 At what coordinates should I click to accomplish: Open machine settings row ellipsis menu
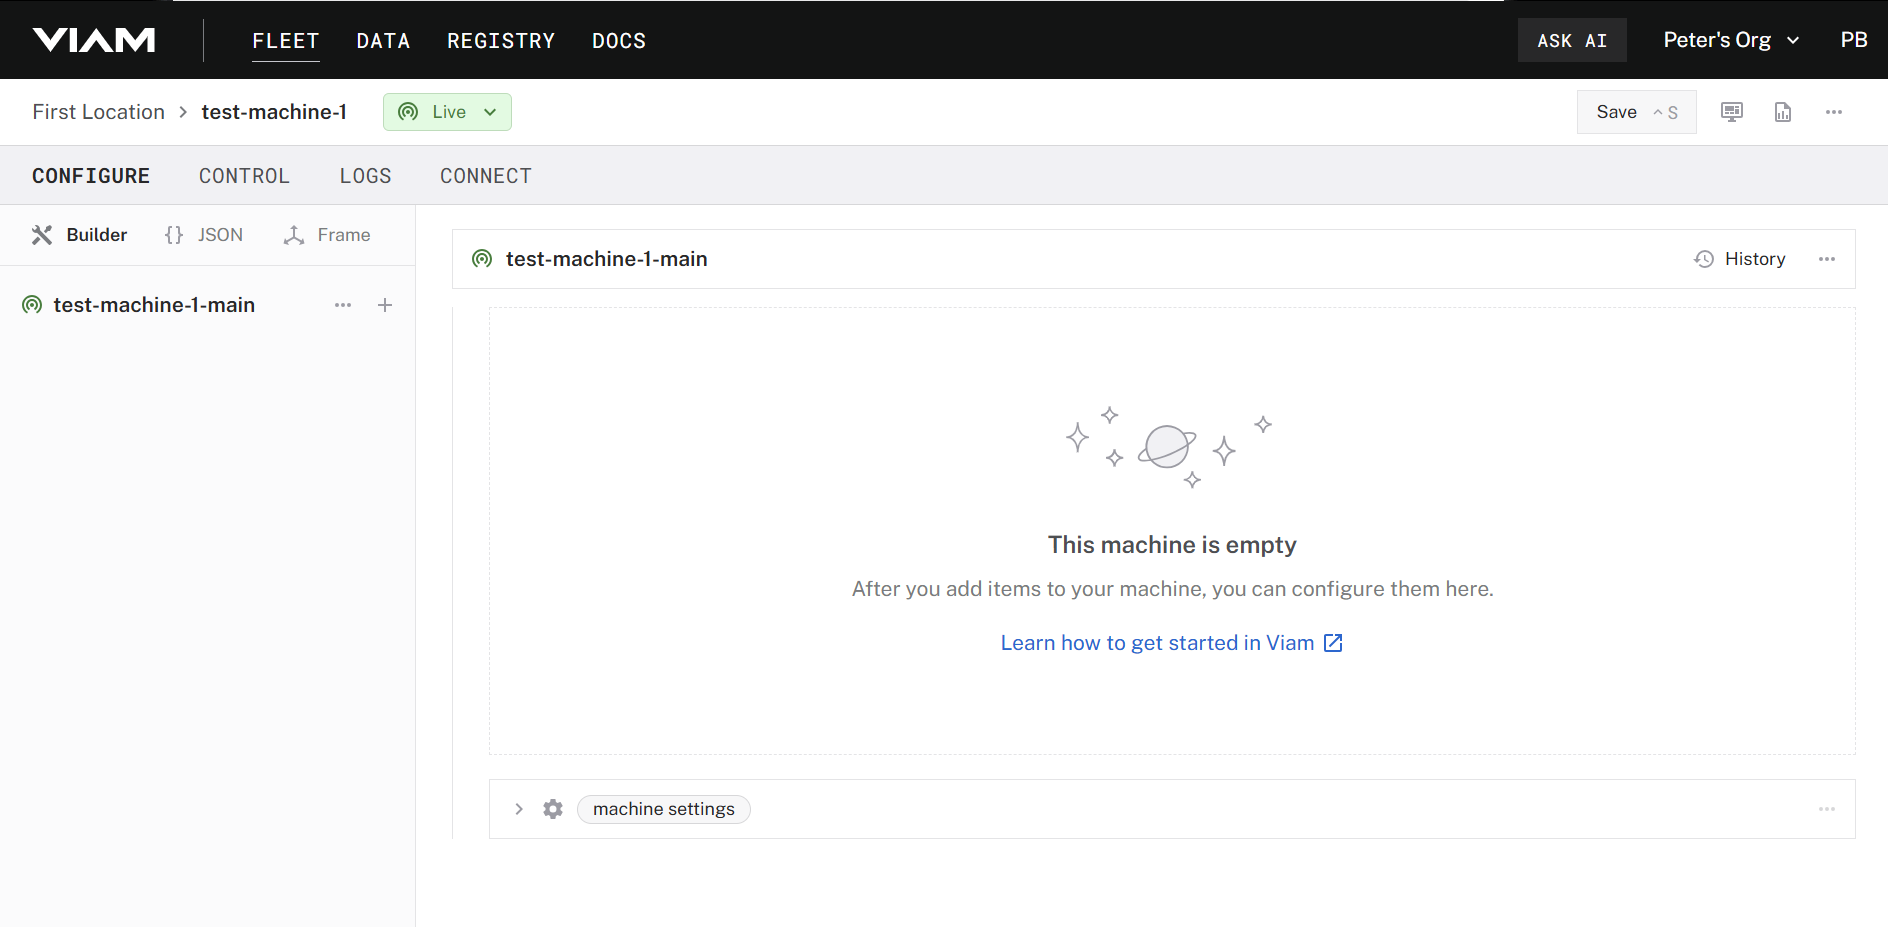tap(1827, 809)
